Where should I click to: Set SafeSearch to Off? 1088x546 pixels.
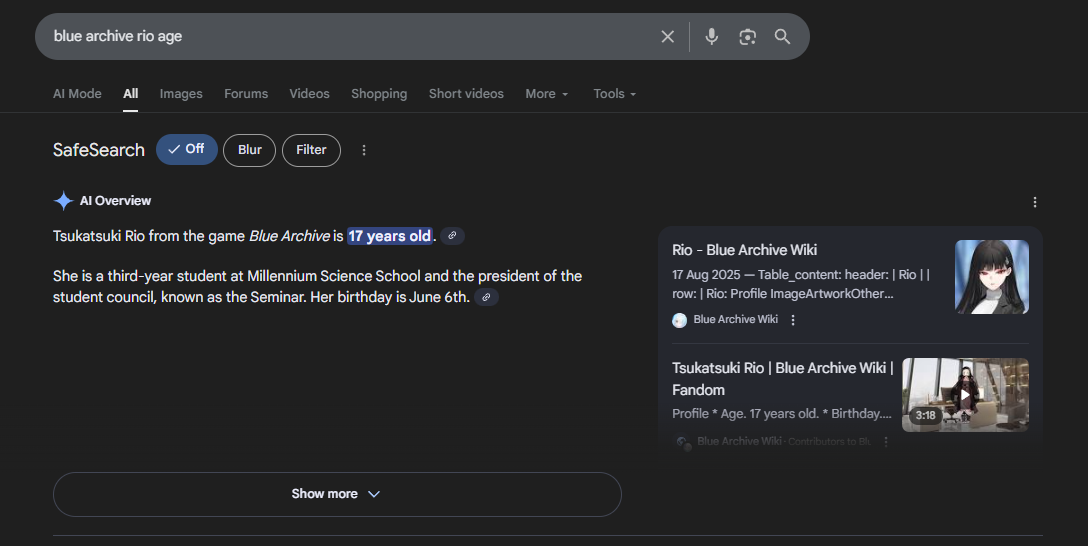(187, 150)
